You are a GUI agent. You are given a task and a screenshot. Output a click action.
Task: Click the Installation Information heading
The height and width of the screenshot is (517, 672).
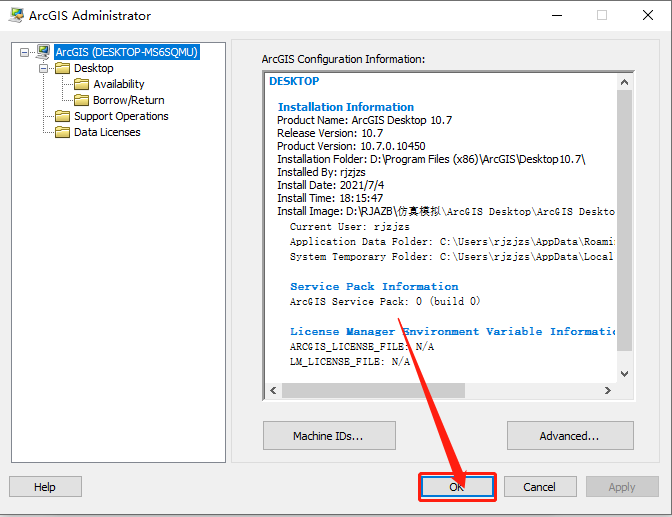click(346, 107)
